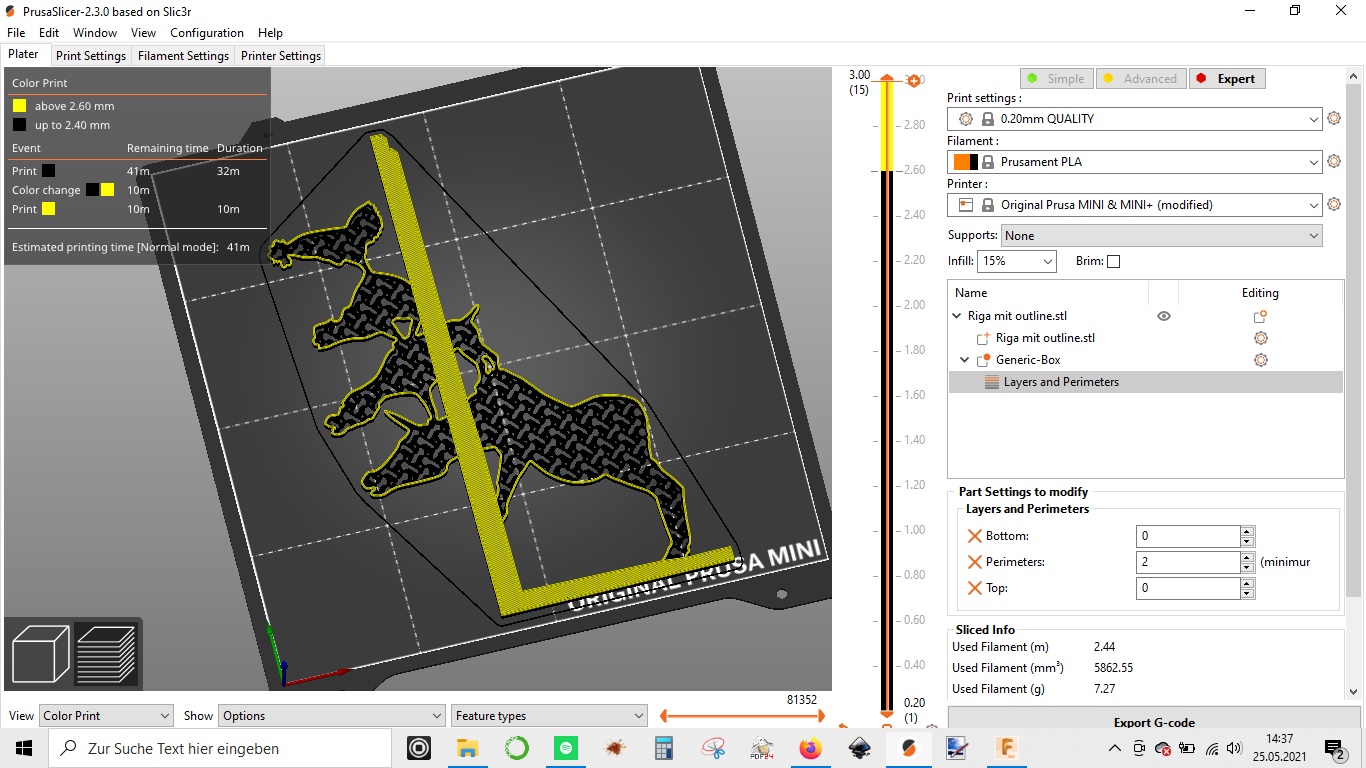Open the File menu
The height and width of the screenshot is (768, 1366).
click(16, 33)
